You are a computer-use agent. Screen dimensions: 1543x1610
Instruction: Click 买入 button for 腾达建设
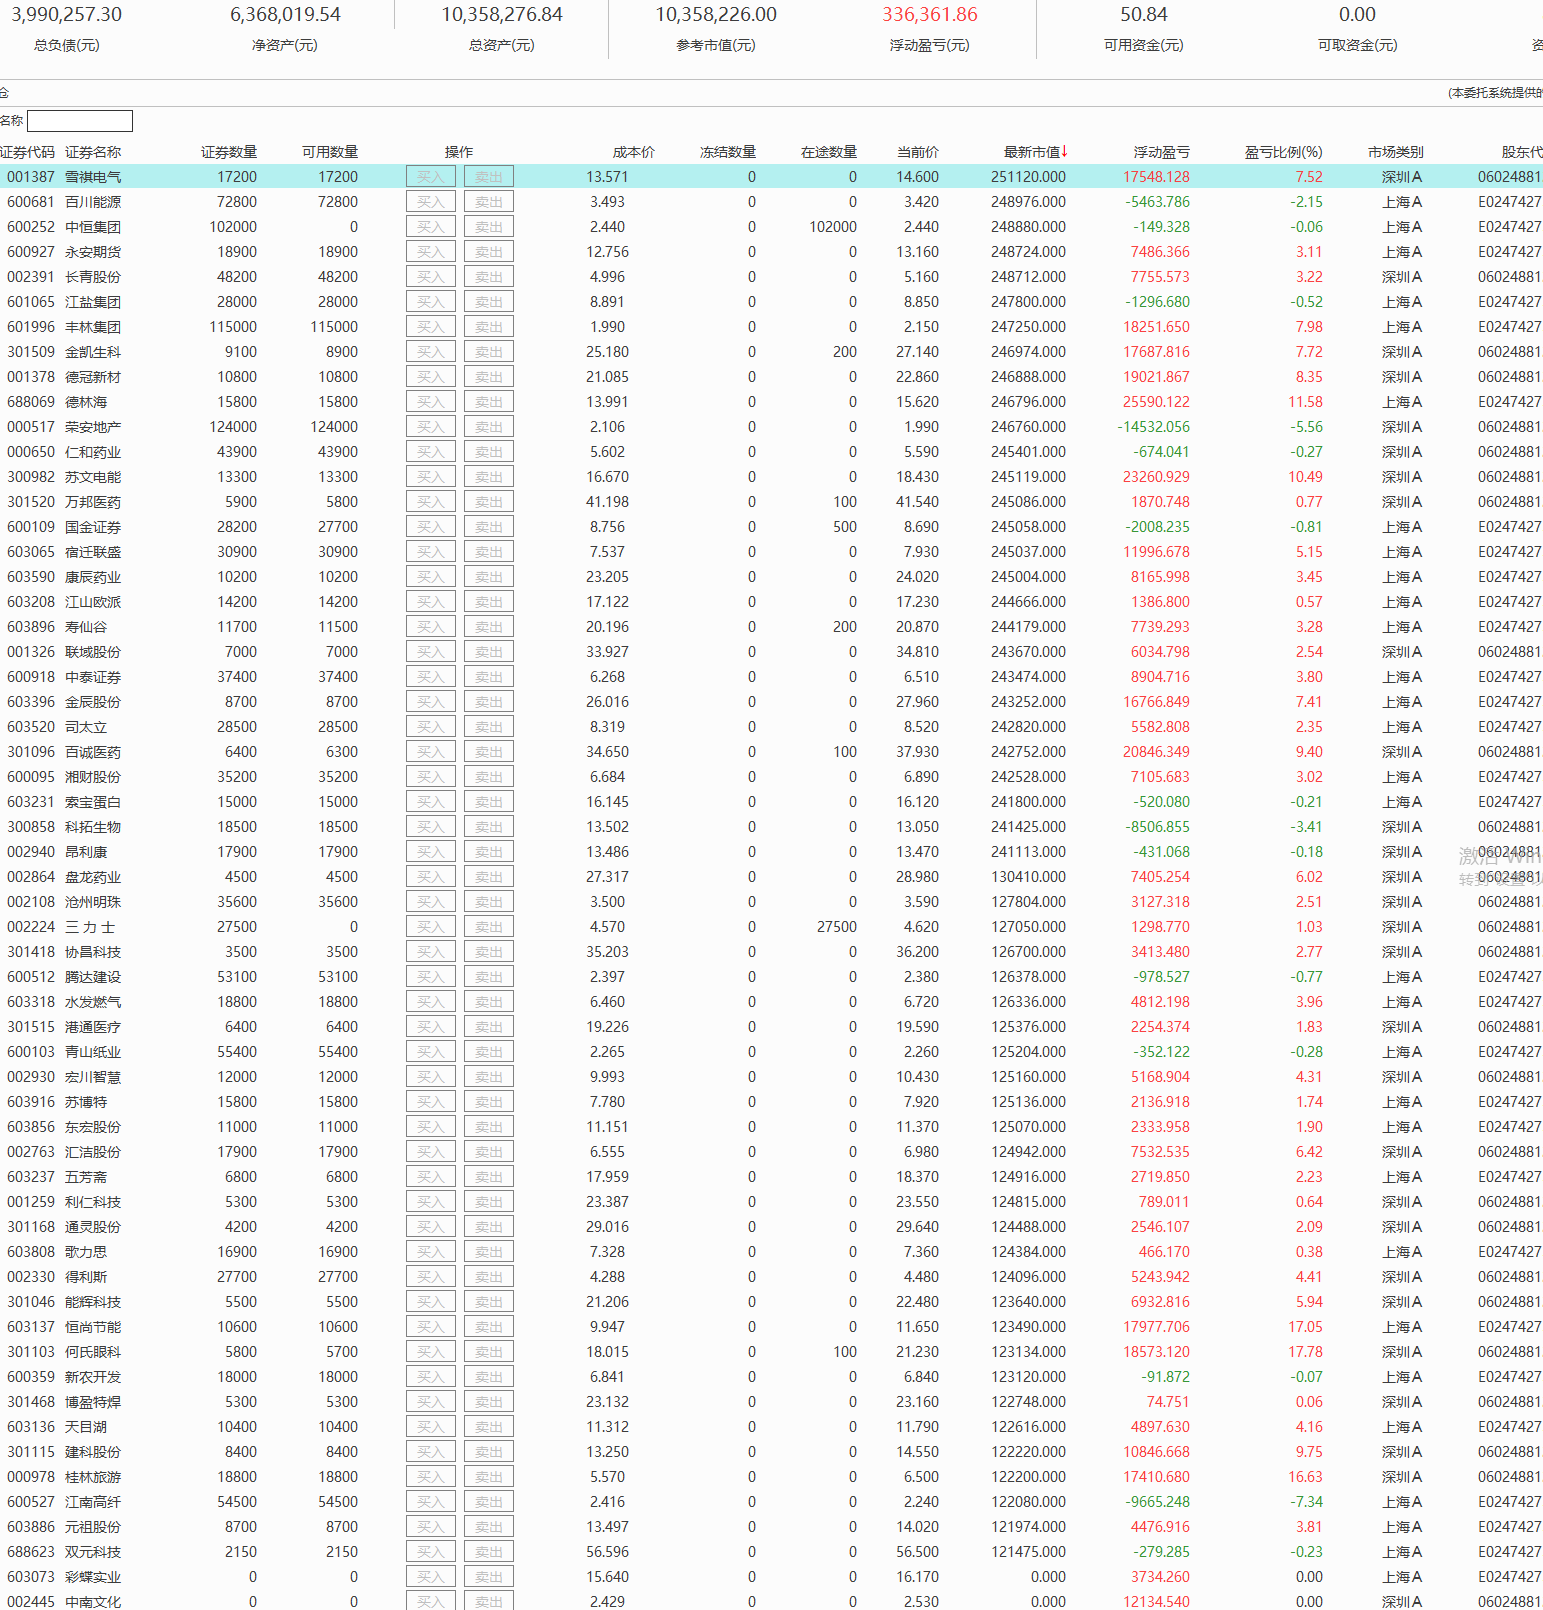tap(431, 977)
